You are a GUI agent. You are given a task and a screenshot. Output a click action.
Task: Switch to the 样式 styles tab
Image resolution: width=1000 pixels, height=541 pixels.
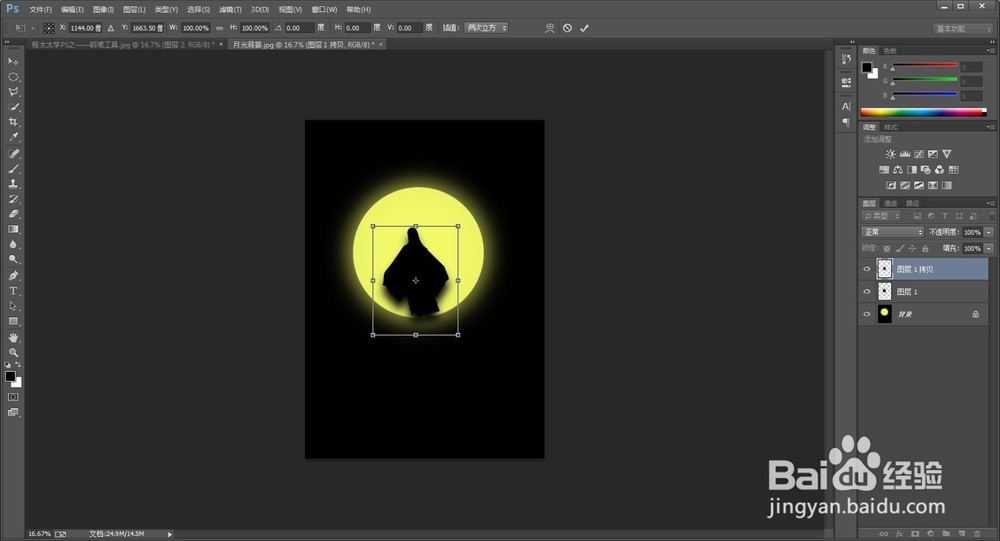[890, 127]
